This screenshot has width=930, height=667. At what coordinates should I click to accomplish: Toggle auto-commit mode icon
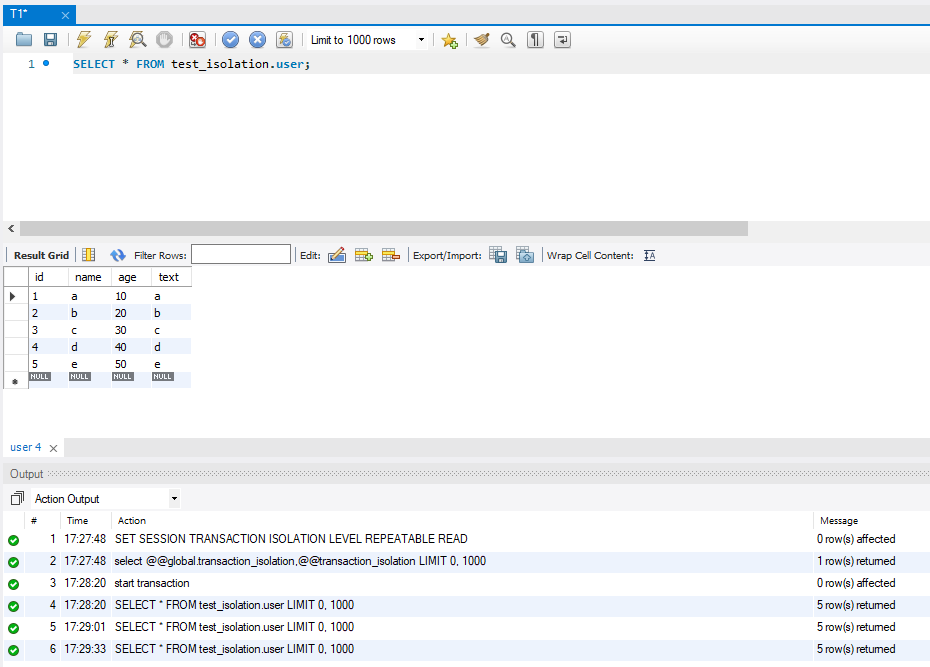click(x=285, y=40)
